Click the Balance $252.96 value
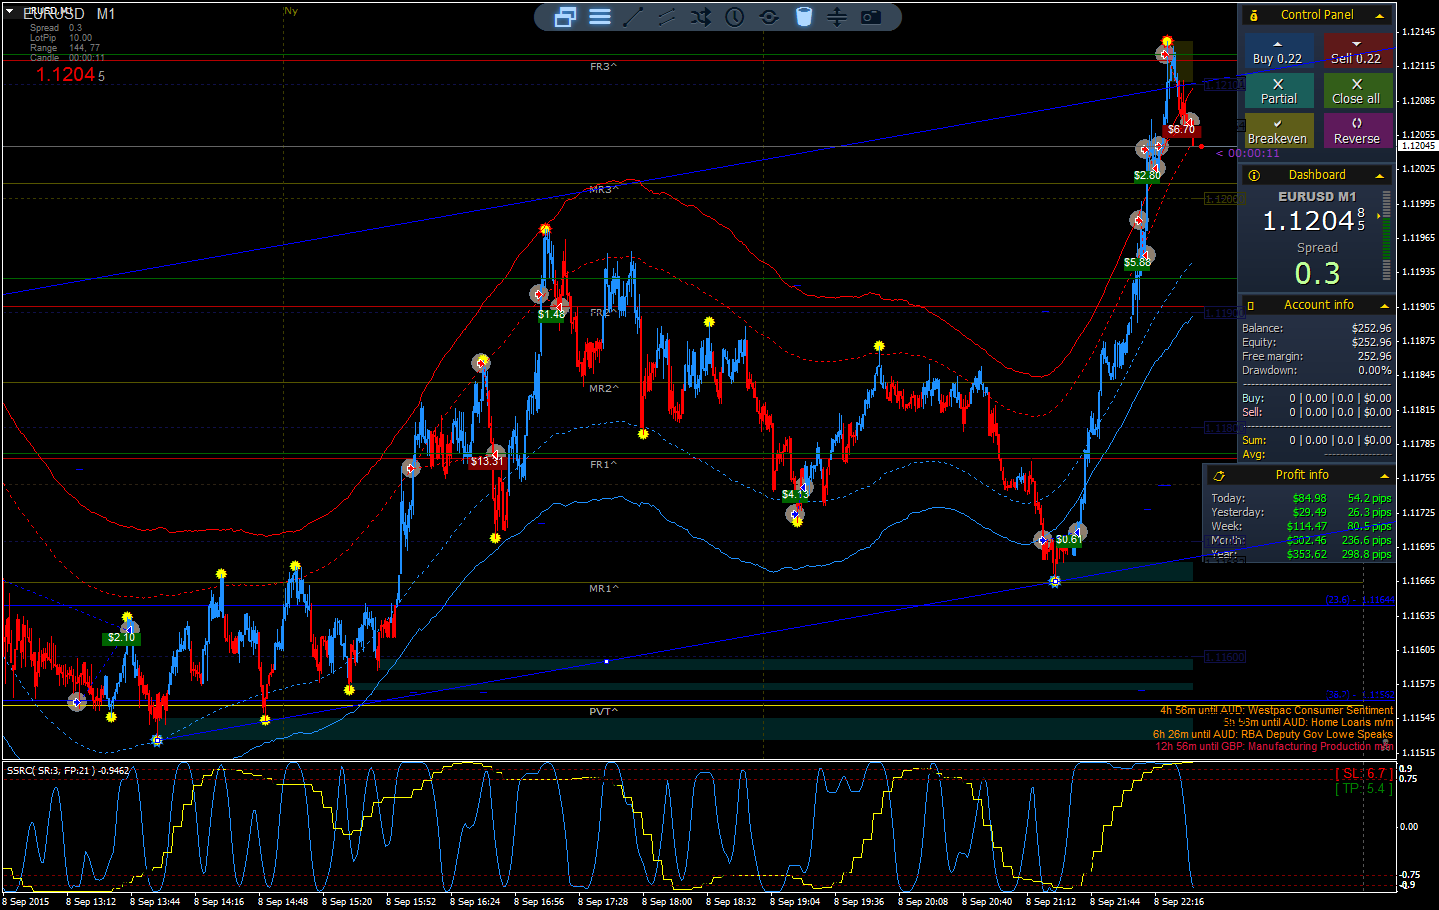Viewport: 1439px width, 910px height. click(x=1371, y=328)
